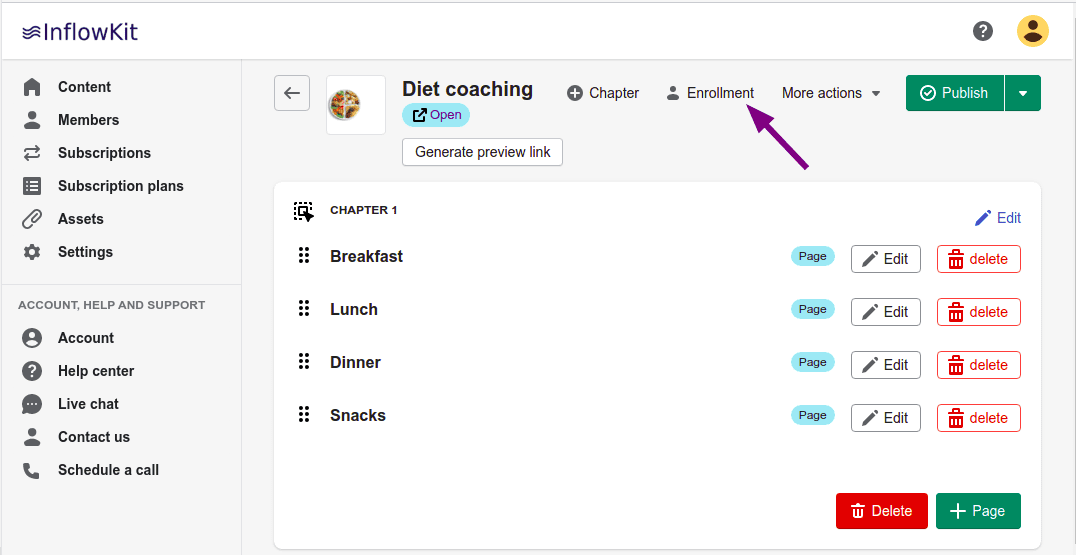Click the help question mark icon in header
This screenshot has height=555, width=1076.
983,31
